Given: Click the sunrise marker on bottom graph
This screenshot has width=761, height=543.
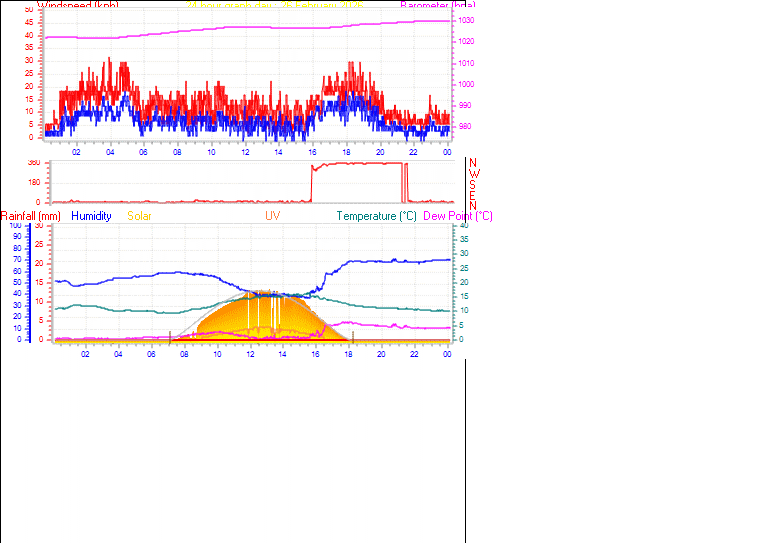Looking at the screenshot, I should [x=170, y=336].
